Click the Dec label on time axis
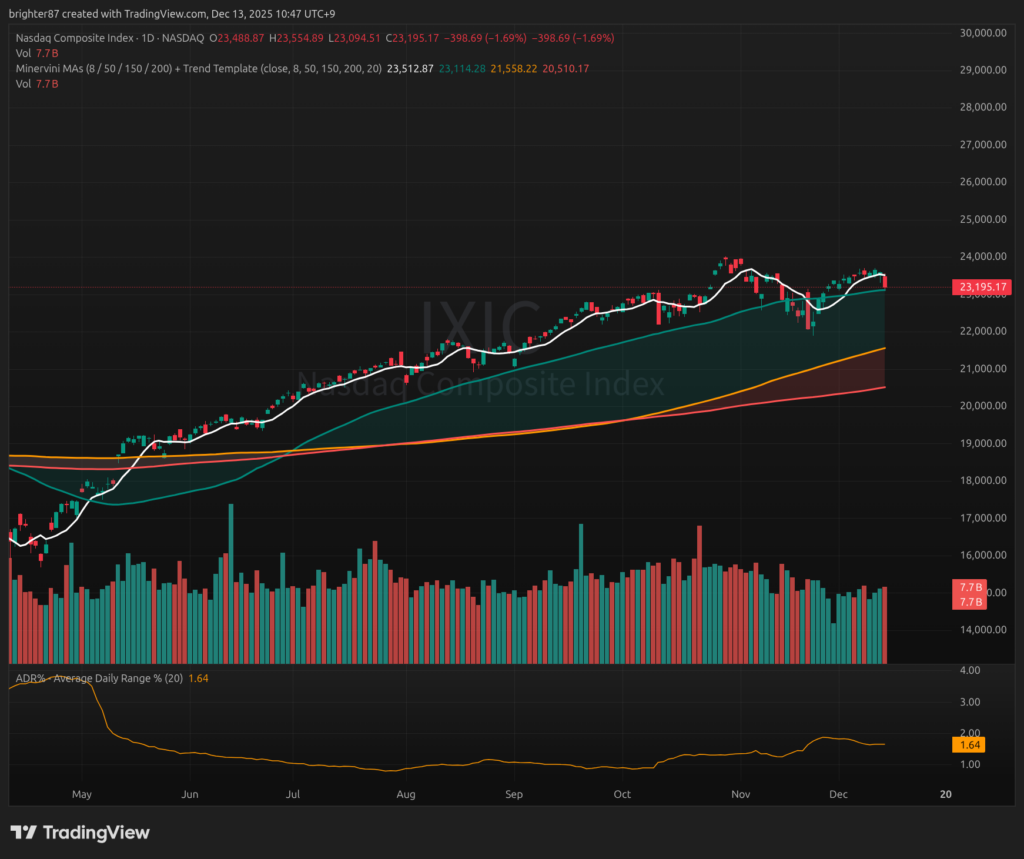Screen dimensions: 1024x859 click(x=838, y=794)
